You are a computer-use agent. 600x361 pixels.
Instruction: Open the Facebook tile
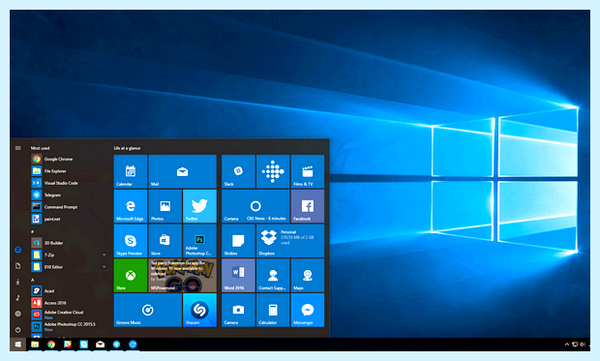(307, 206)
